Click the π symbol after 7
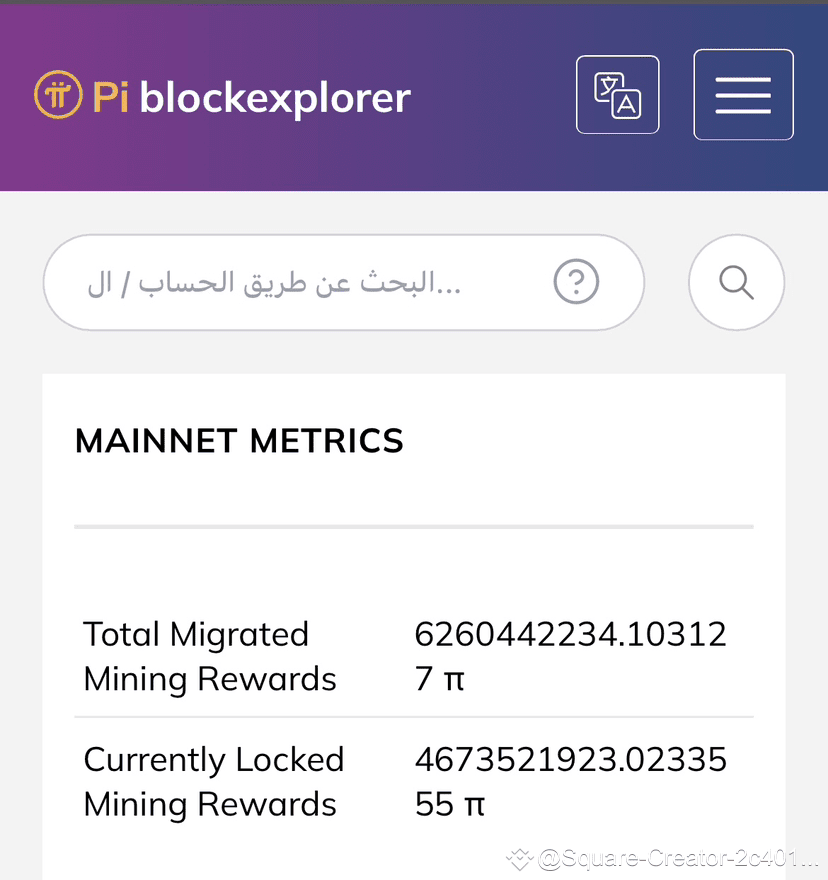The width and height of the screenshot is (828, 880). [x=454, y=679]
